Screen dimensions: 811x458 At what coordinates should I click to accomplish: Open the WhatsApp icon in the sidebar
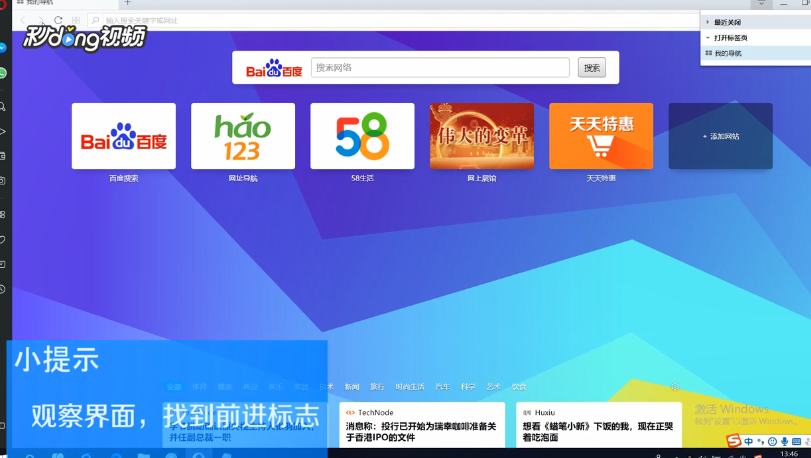(3, 73)
